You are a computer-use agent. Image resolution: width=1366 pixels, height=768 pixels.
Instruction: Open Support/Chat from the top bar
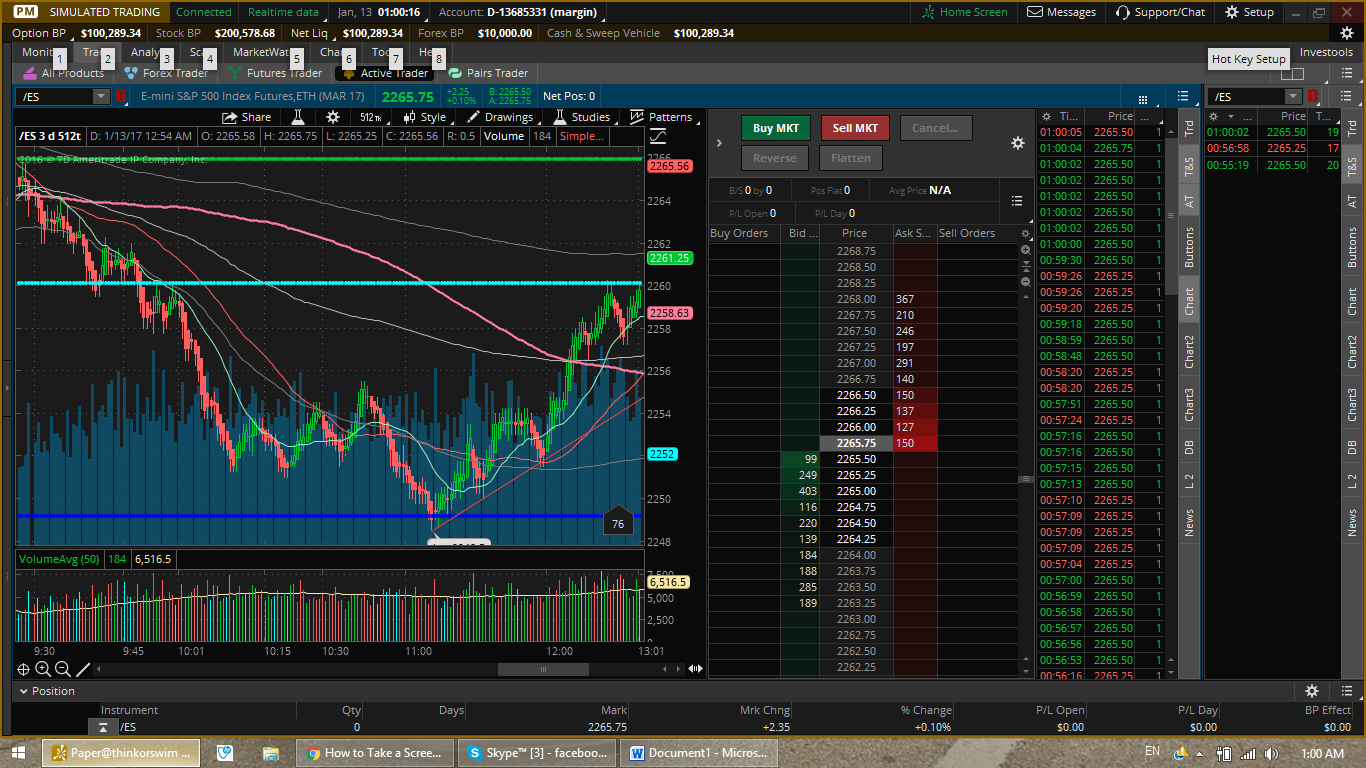point(1160,12)
